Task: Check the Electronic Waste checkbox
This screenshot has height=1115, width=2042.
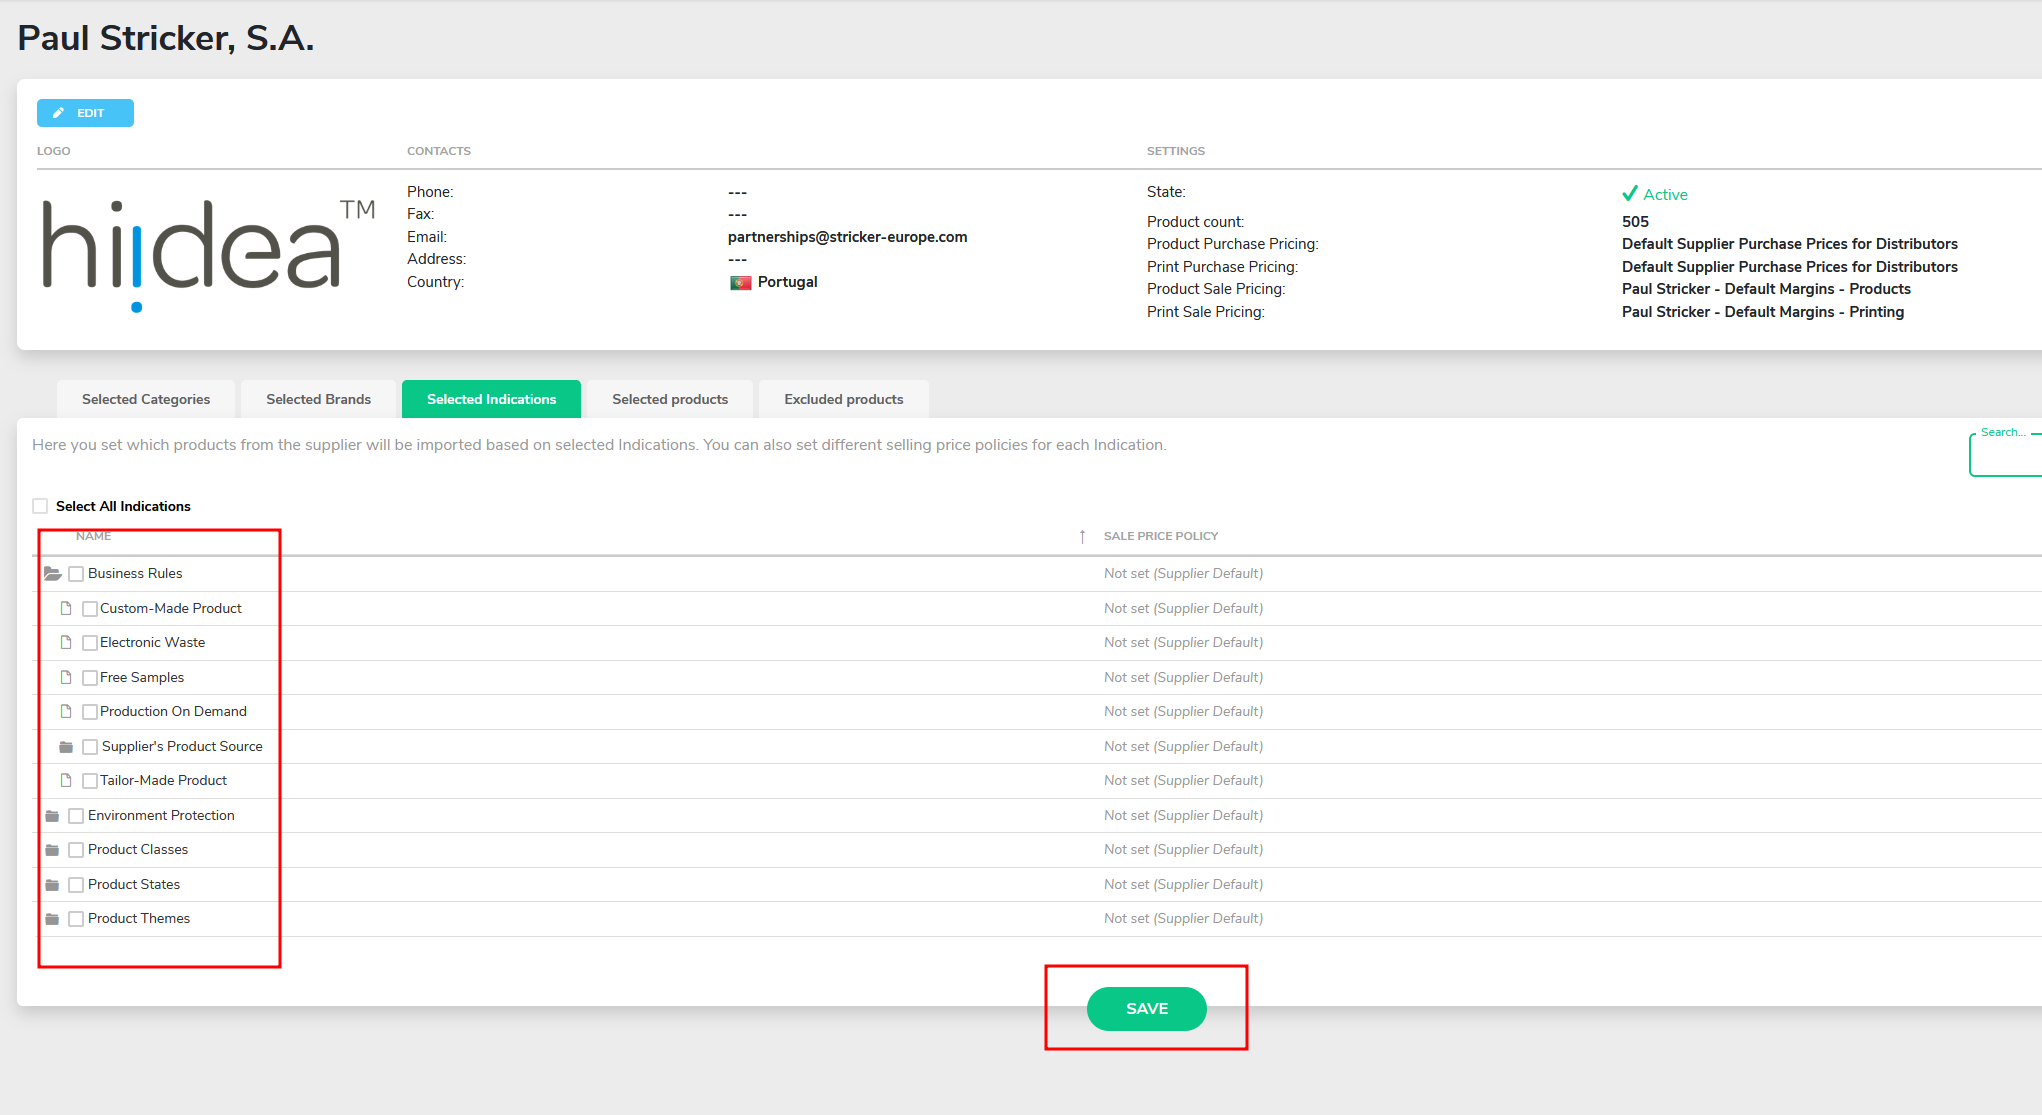Action: [x=90, y=643]
